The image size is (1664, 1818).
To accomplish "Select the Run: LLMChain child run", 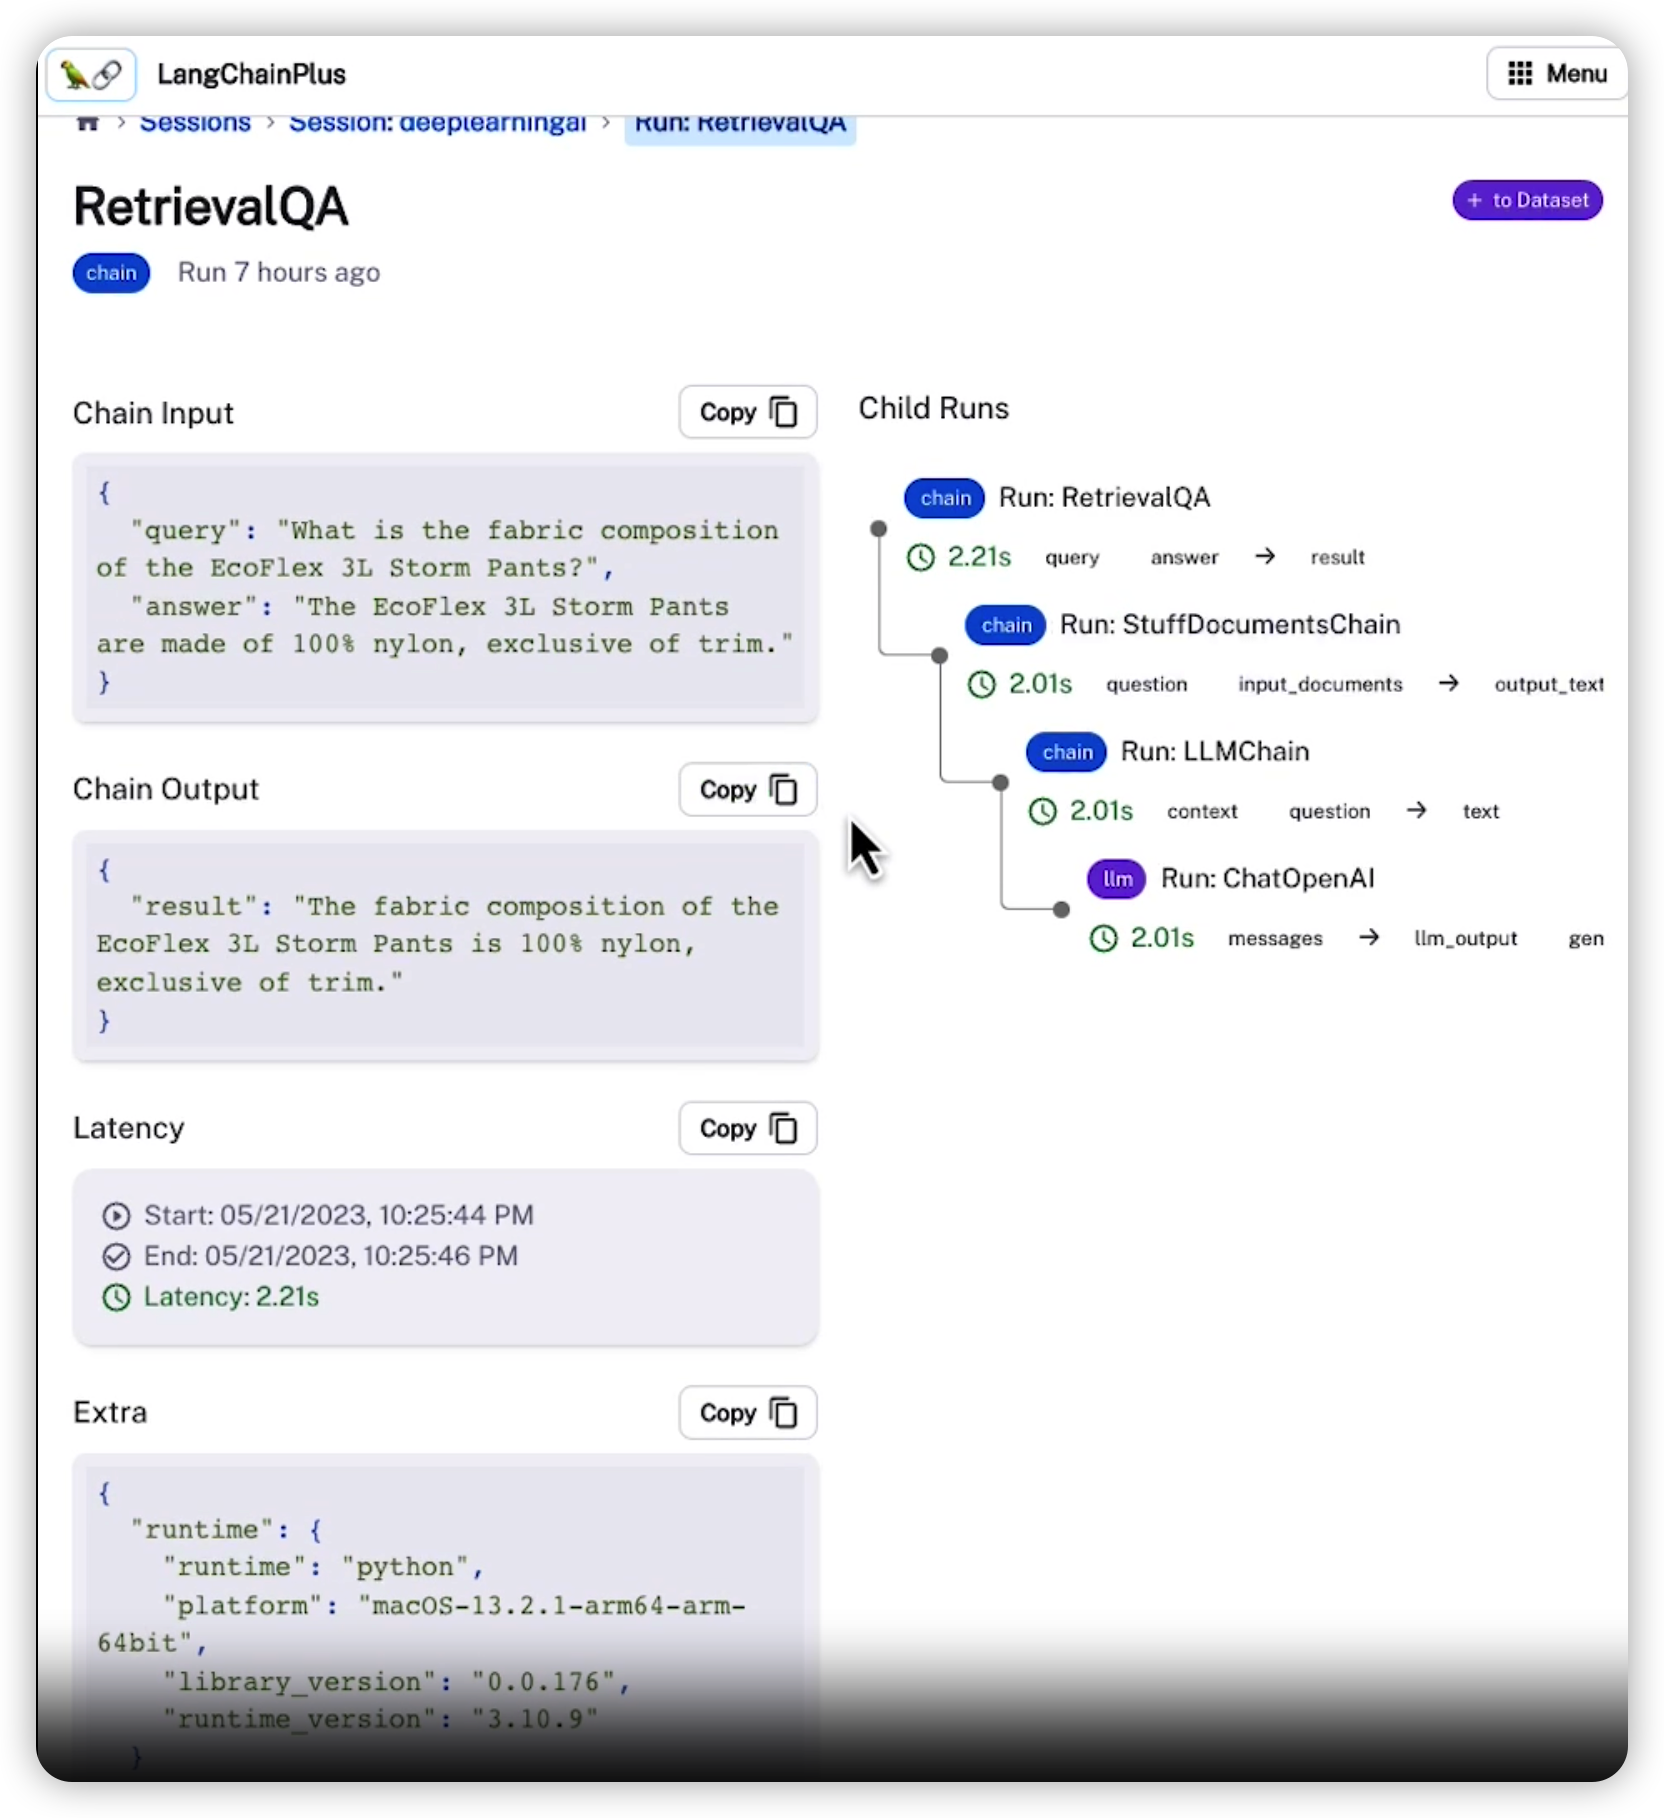I will [1215, 751].
